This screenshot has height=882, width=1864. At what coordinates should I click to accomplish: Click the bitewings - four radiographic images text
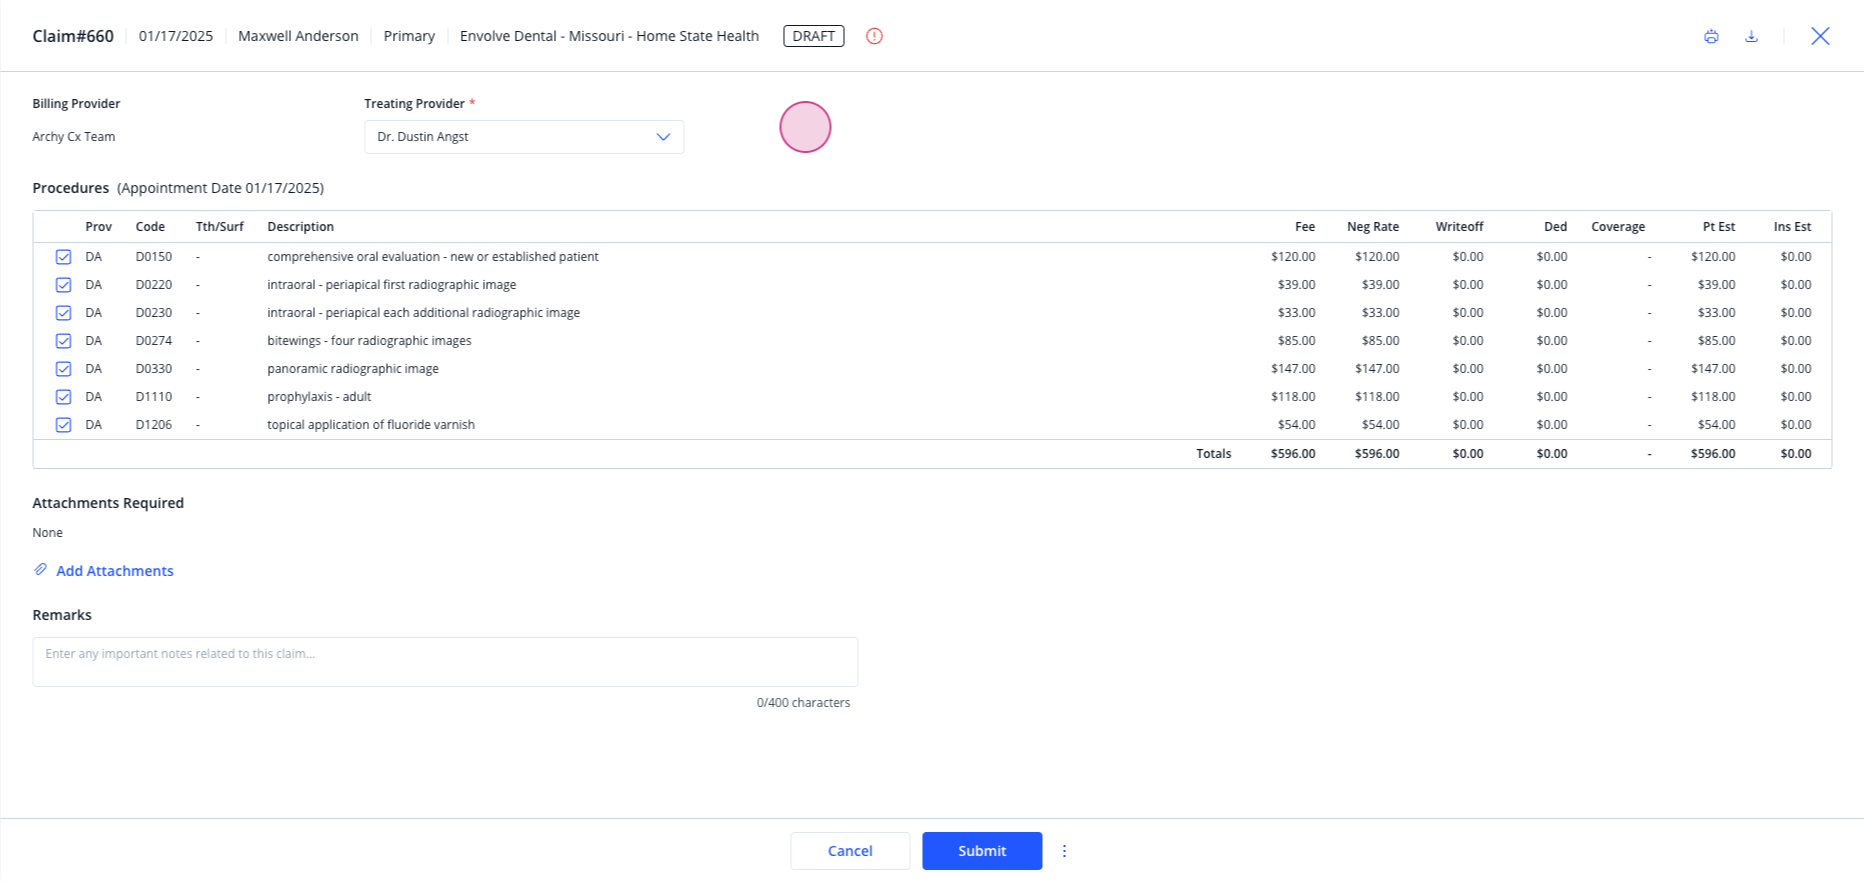[369, 341]
